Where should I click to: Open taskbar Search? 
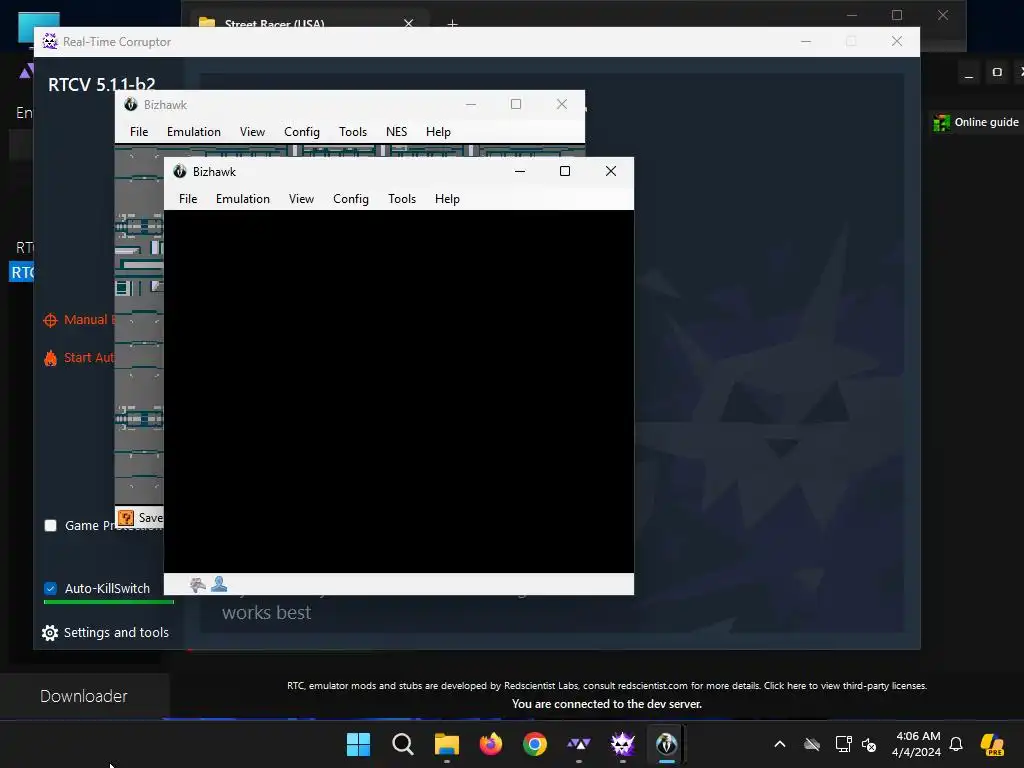point(402,744)
